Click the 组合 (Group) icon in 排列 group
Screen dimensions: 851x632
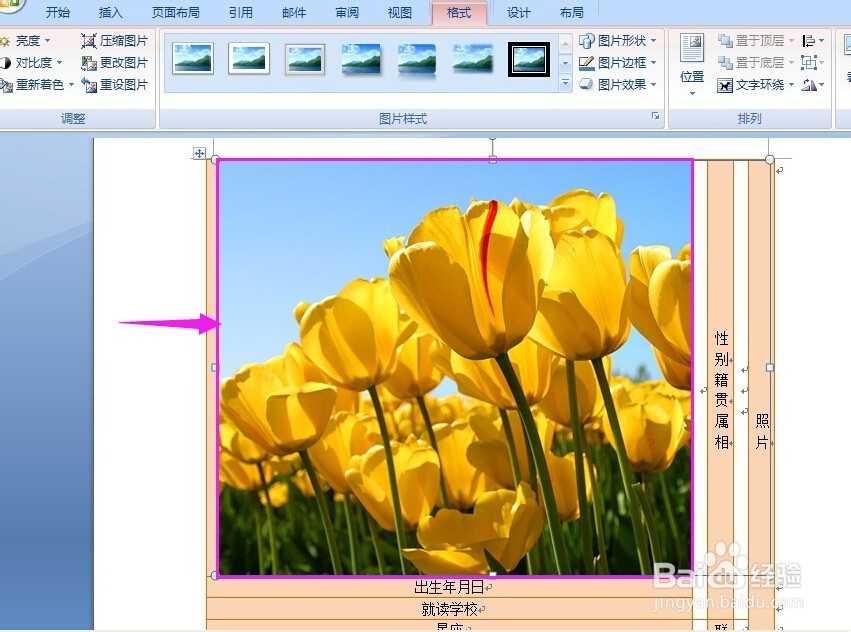click(811, 62)
